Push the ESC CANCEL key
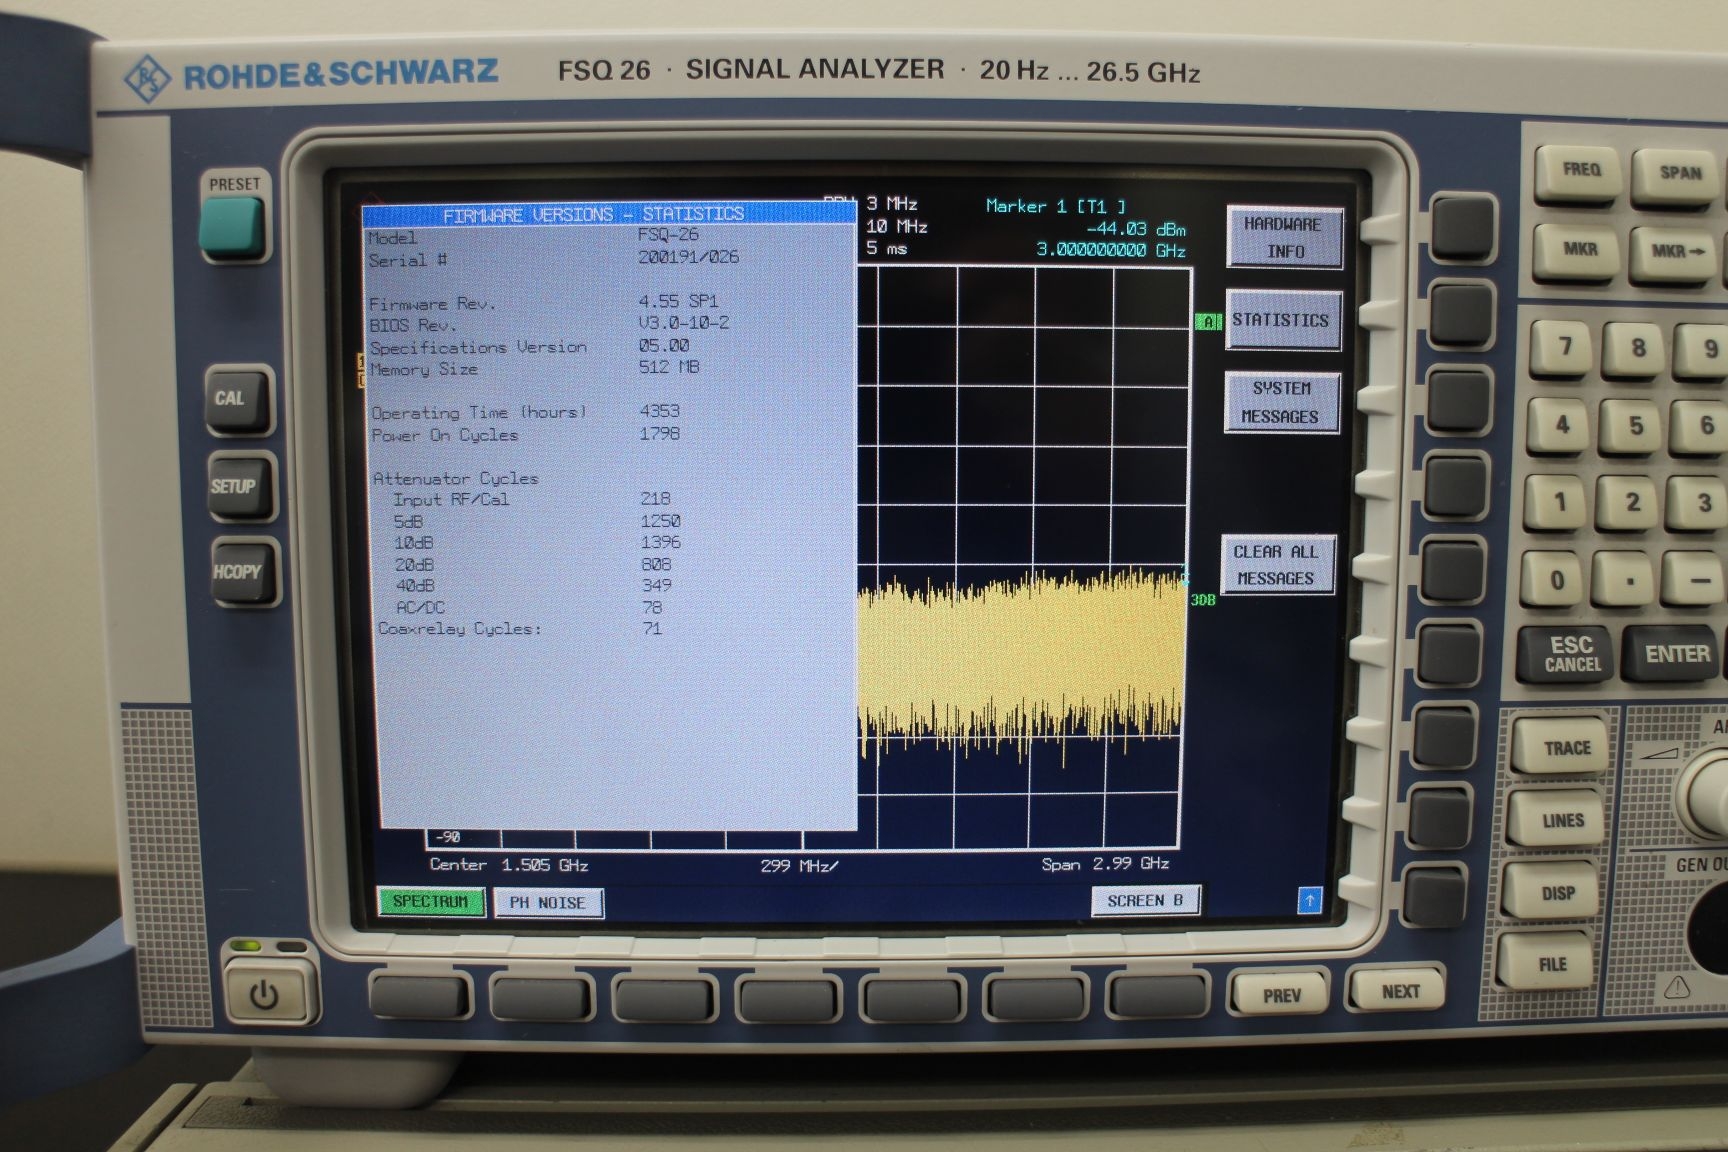This screenshot has height=1152, width=1728. coord(1567,654)
